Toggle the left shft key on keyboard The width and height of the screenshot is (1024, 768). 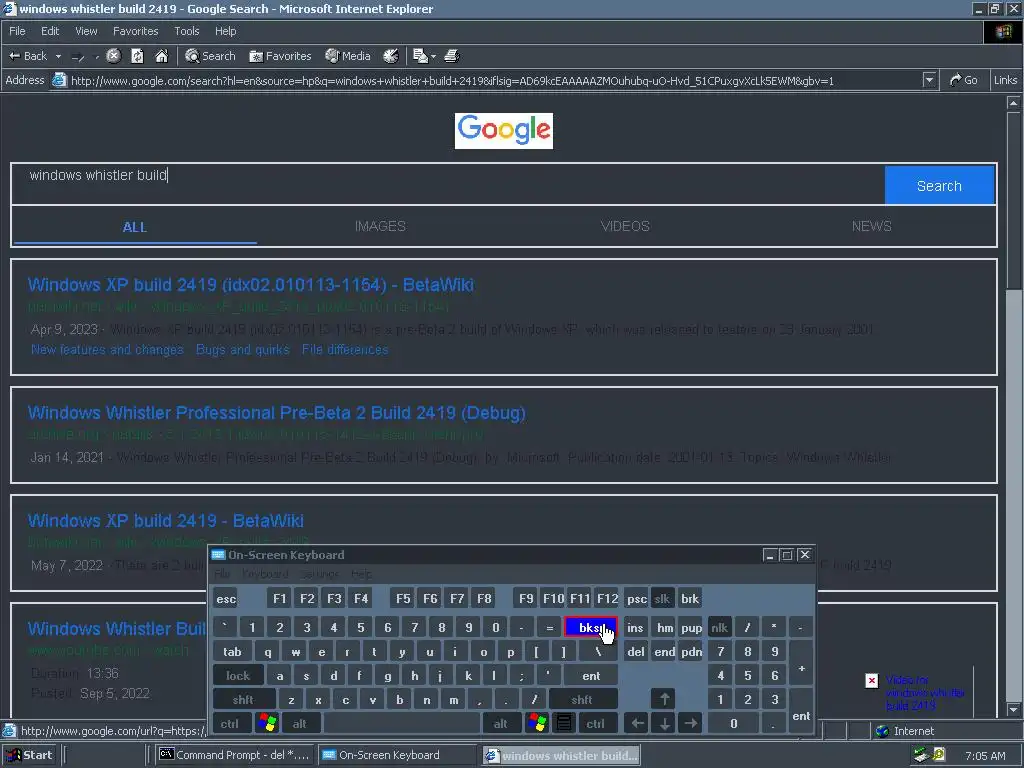(x=243, y=699)
